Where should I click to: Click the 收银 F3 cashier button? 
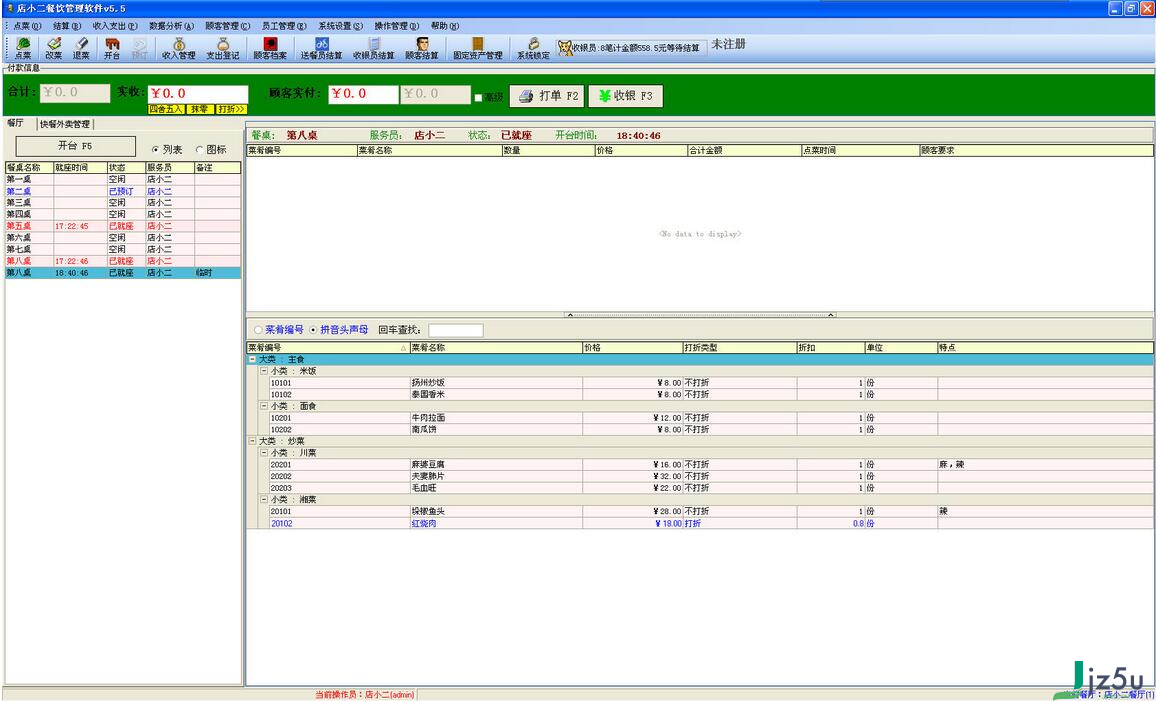pyautogui.click(x=625, y=97)
